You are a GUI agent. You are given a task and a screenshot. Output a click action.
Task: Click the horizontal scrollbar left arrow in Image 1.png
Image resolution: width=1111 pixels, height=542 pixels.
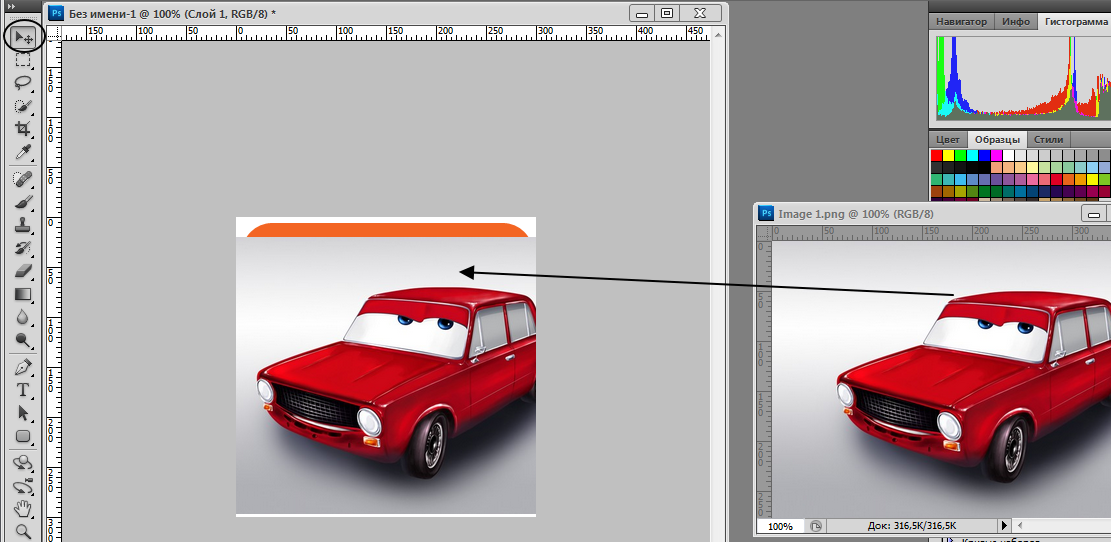[x=1020, y=526]
